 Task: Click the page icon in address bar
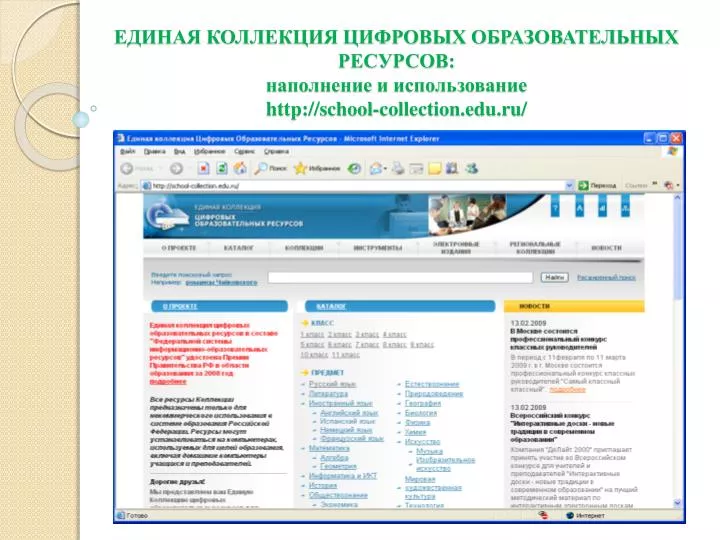(146, 186)
